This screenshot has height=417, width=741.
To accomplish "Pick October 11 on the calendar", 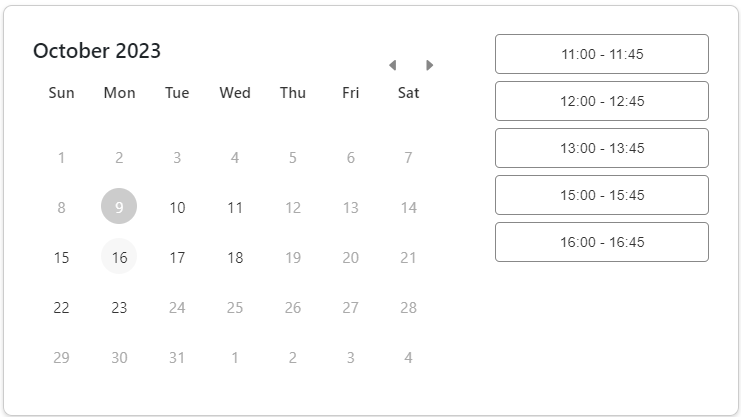I will pyautogui.click(x=235, y=207).
